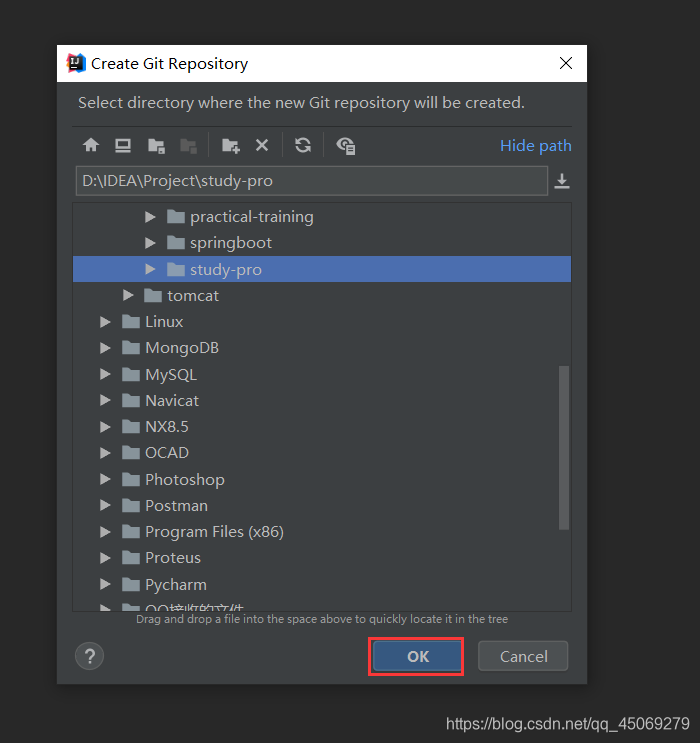This screenshot has height=743, width=700.
Task: Expand Program Files (x86) arrow
Action: tap(105, 532)
